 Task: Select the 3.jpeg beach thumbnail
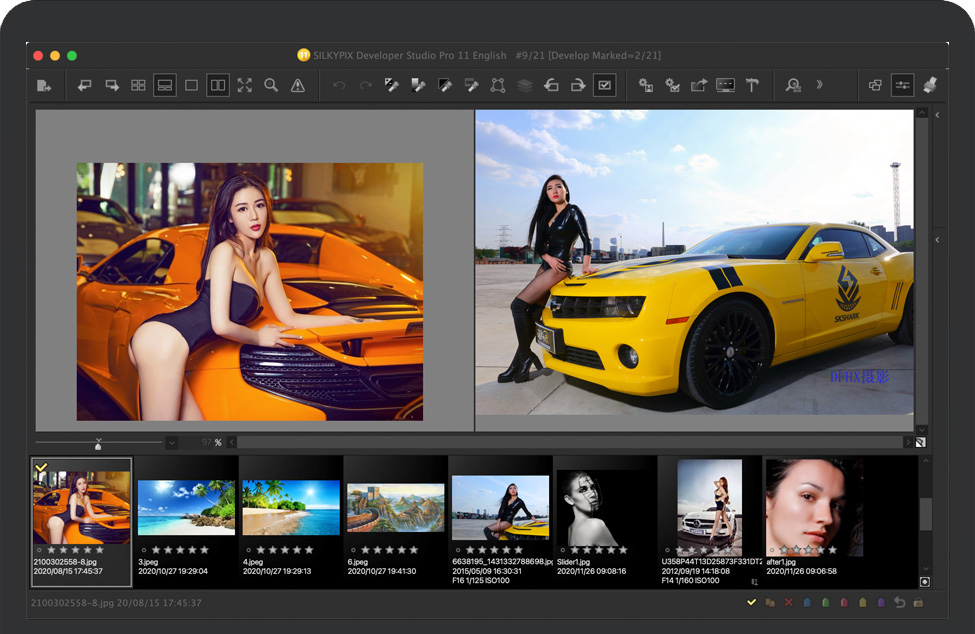186,507
